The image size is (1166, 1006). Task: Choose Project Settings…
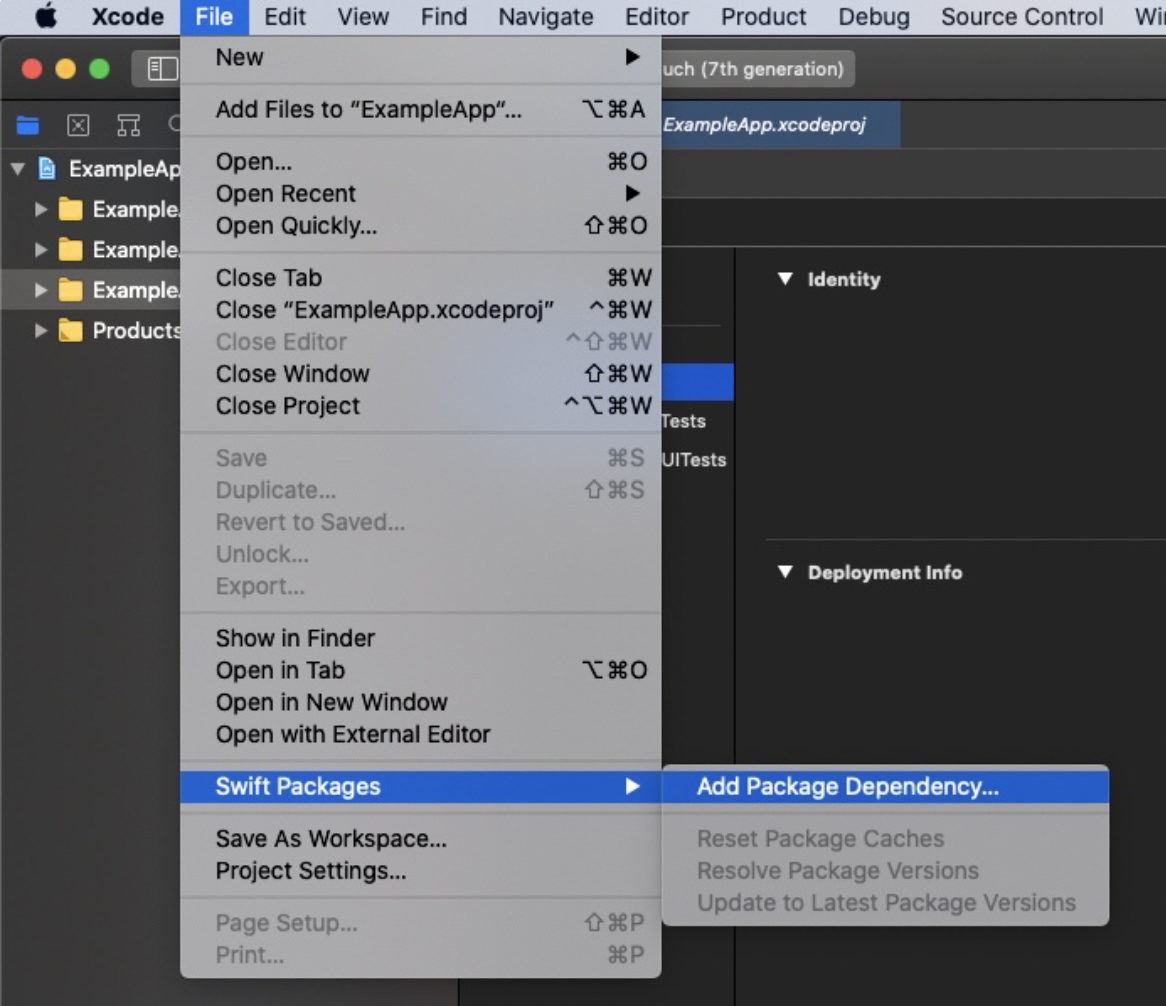point(420,870)
